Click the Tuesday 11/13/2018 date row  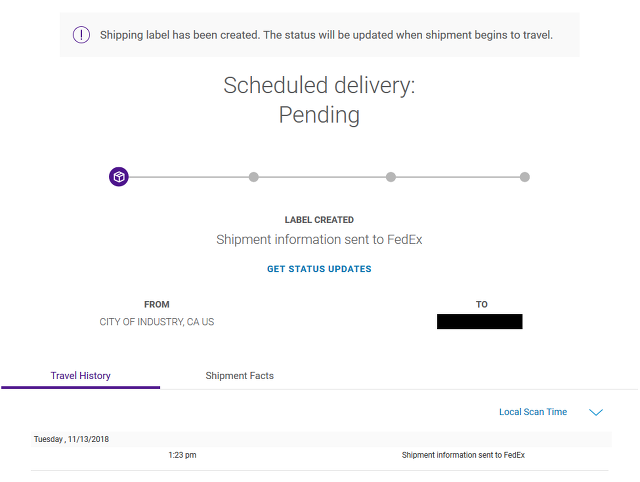point(321,439)
